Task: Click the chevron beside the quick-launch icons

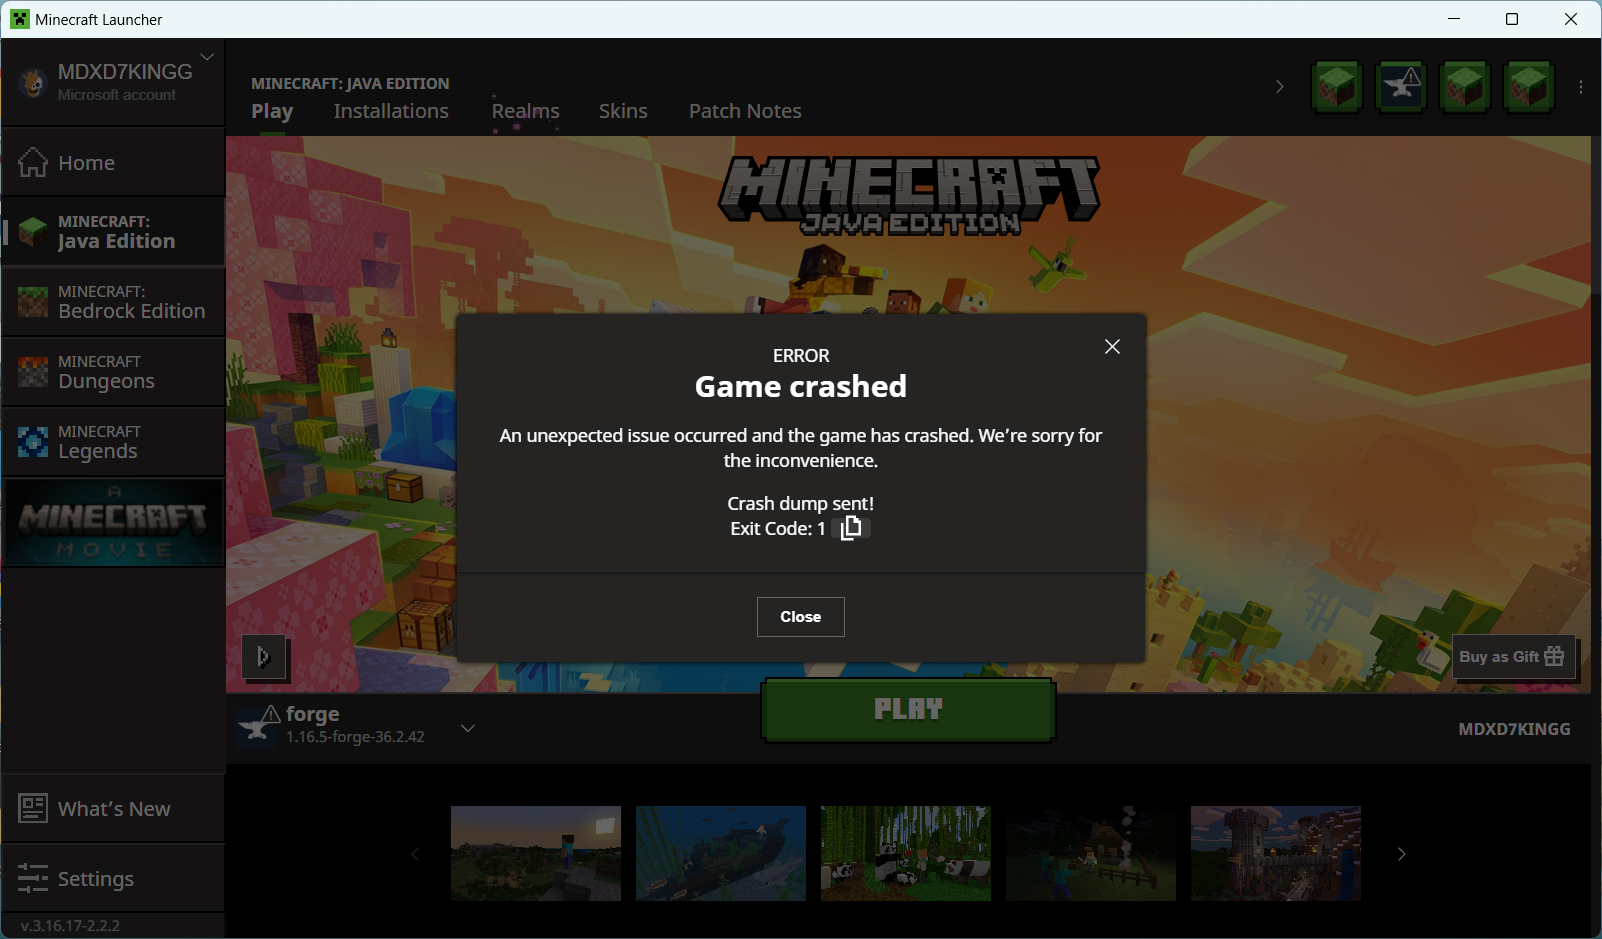Action: tap(1279, 87)
